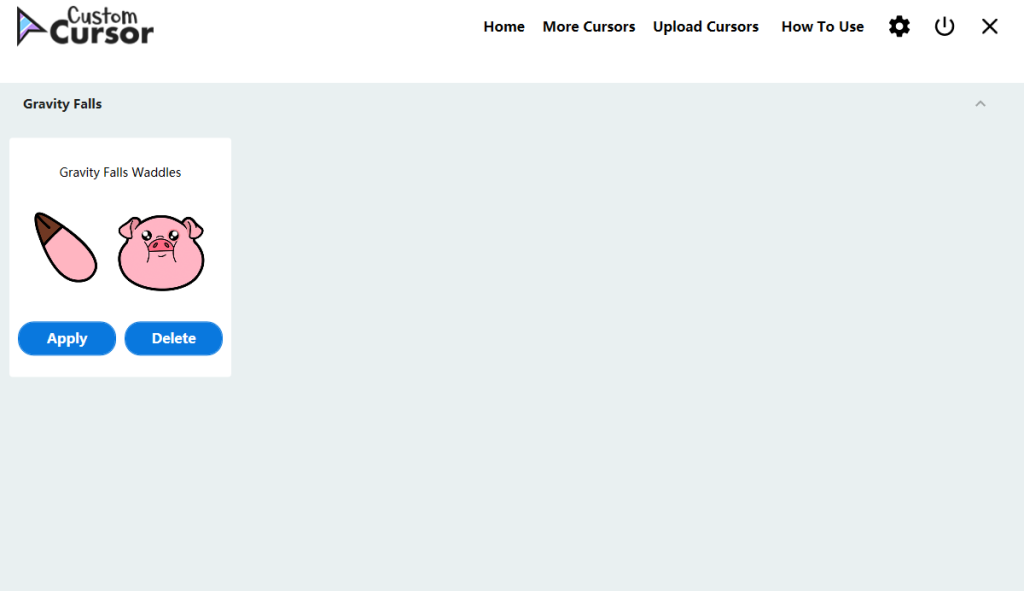Apply the Gravity Falls Waddles cursor

click(67, 338)
